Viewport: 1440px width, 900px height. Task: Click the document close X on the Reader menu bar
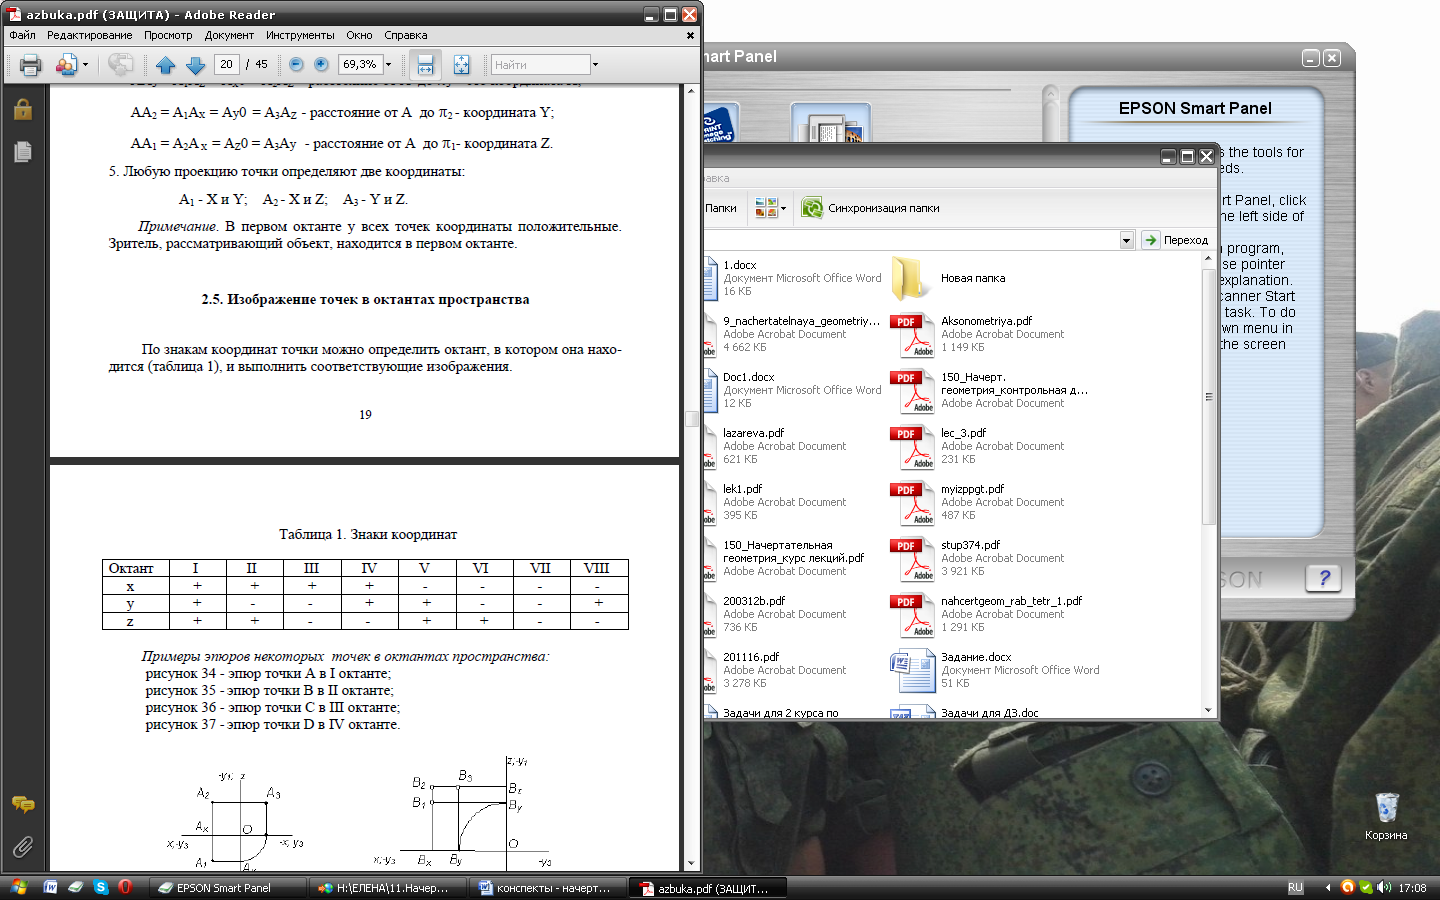coord(690,35)
